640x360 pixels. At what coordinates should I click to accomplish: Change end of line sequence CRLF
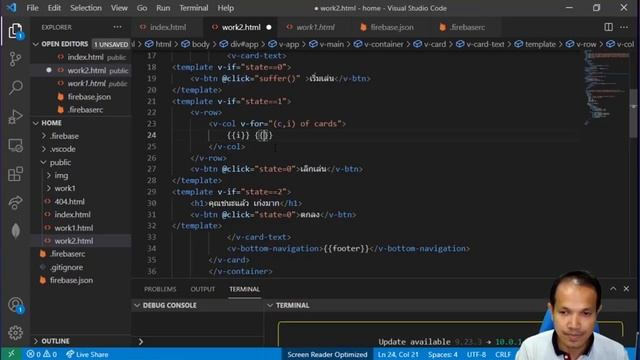pos(503,354)
